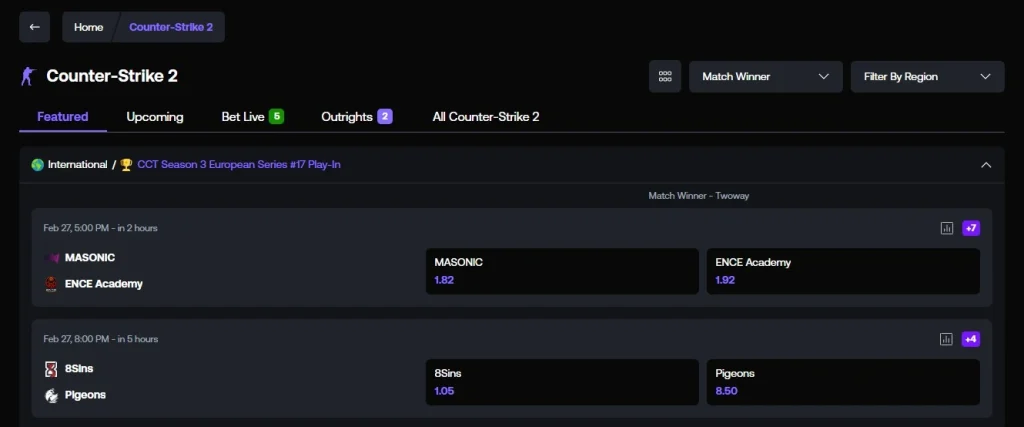Click the ENCE Academy team logo

pos(51,284)
